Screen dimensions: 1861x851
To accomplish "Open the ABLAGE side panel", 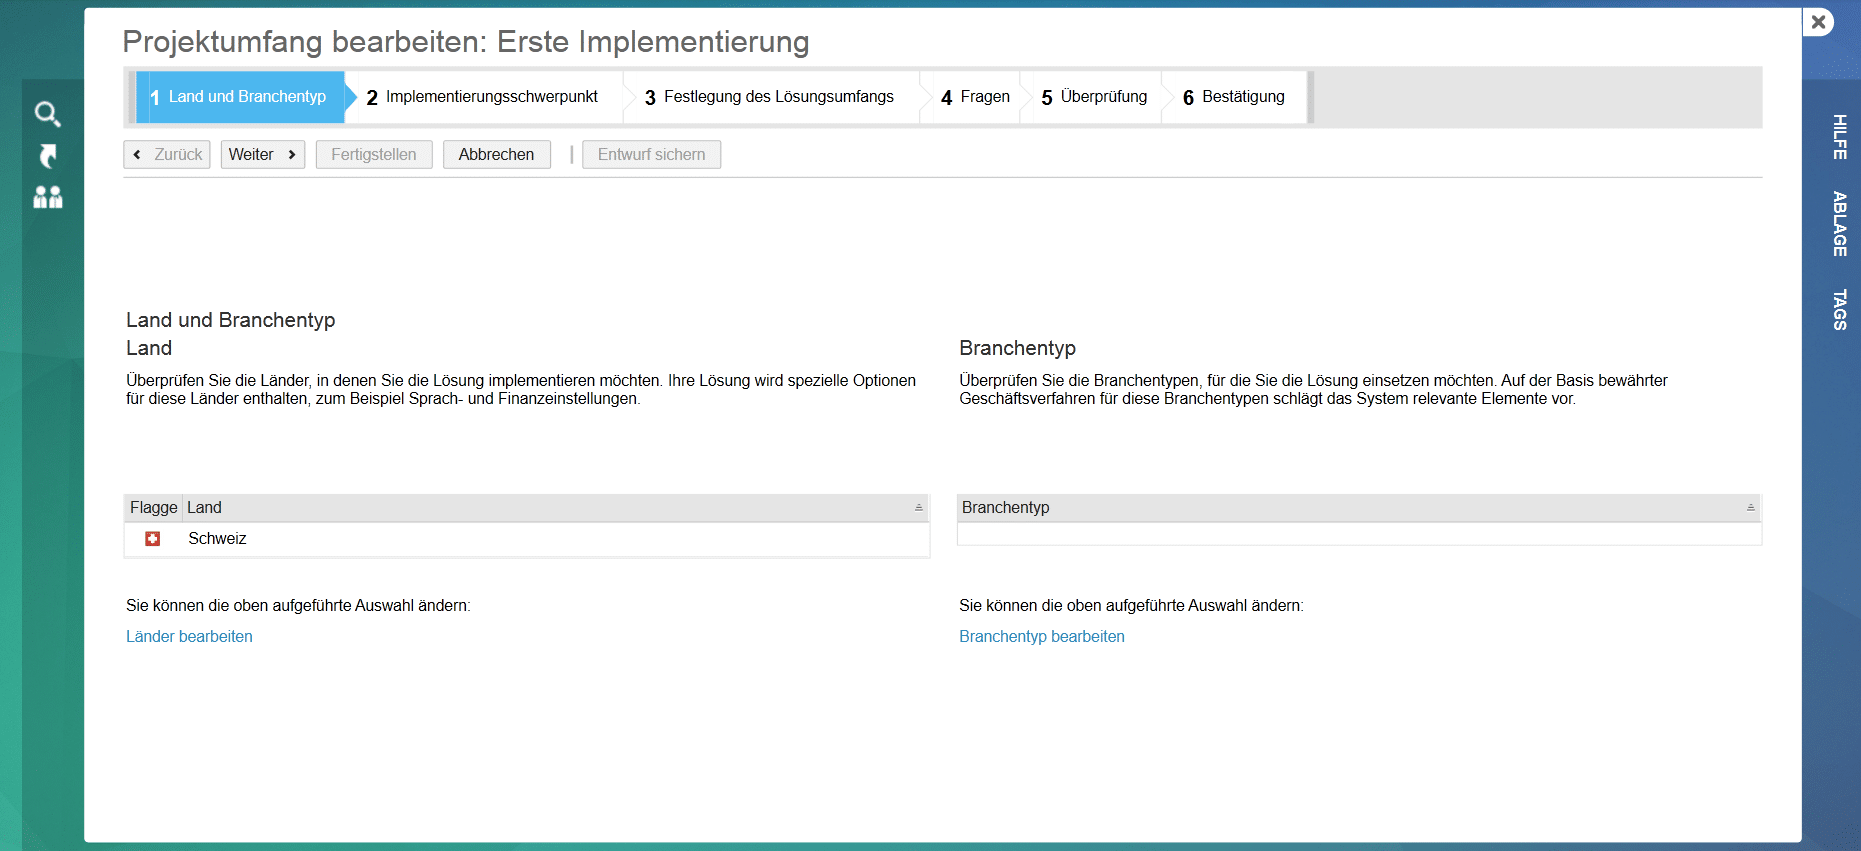I will (x=1838, y=224).
